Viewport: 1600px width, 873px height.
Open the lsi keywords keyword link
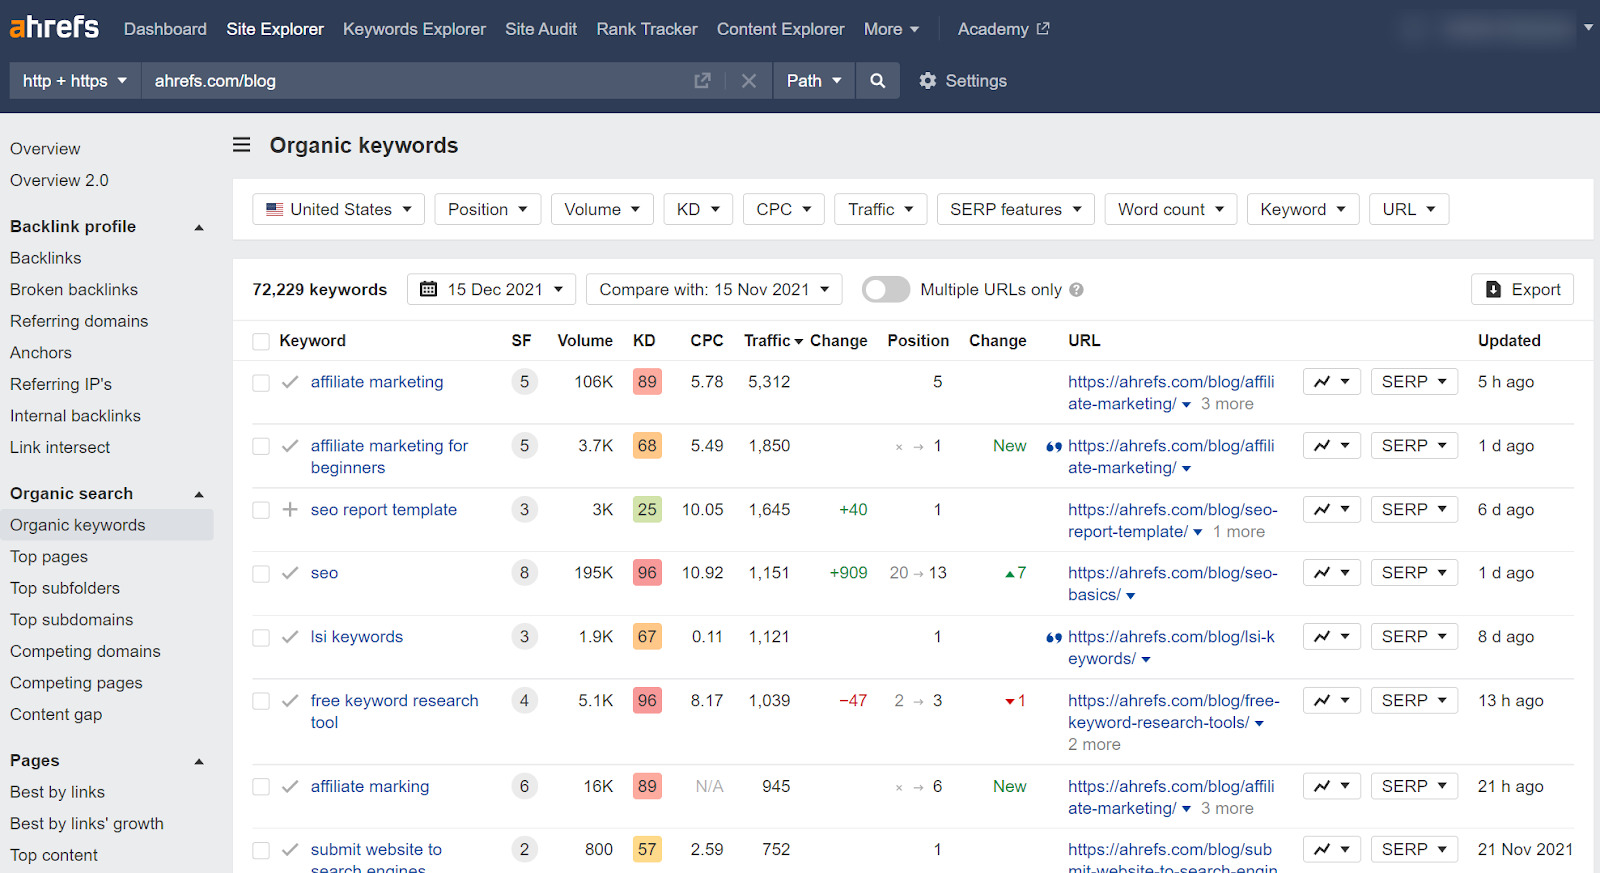[x=357, y=637]
